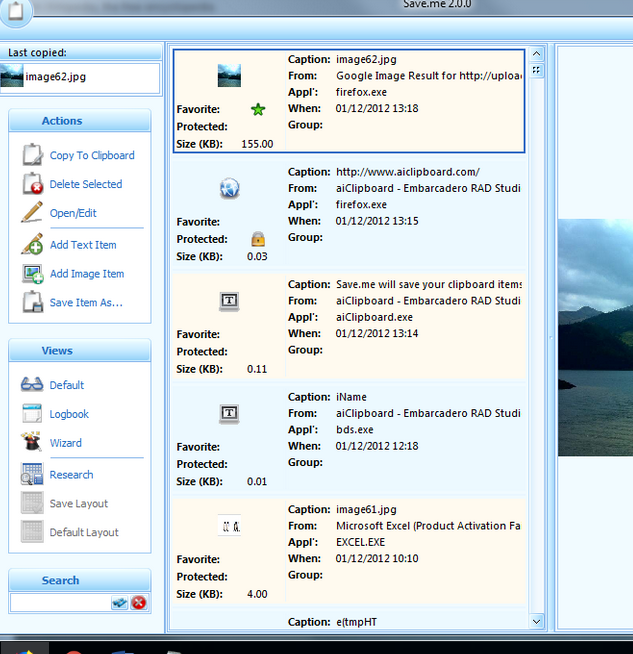
Task: Switch to the Default view
Action: tap(67, 385)
